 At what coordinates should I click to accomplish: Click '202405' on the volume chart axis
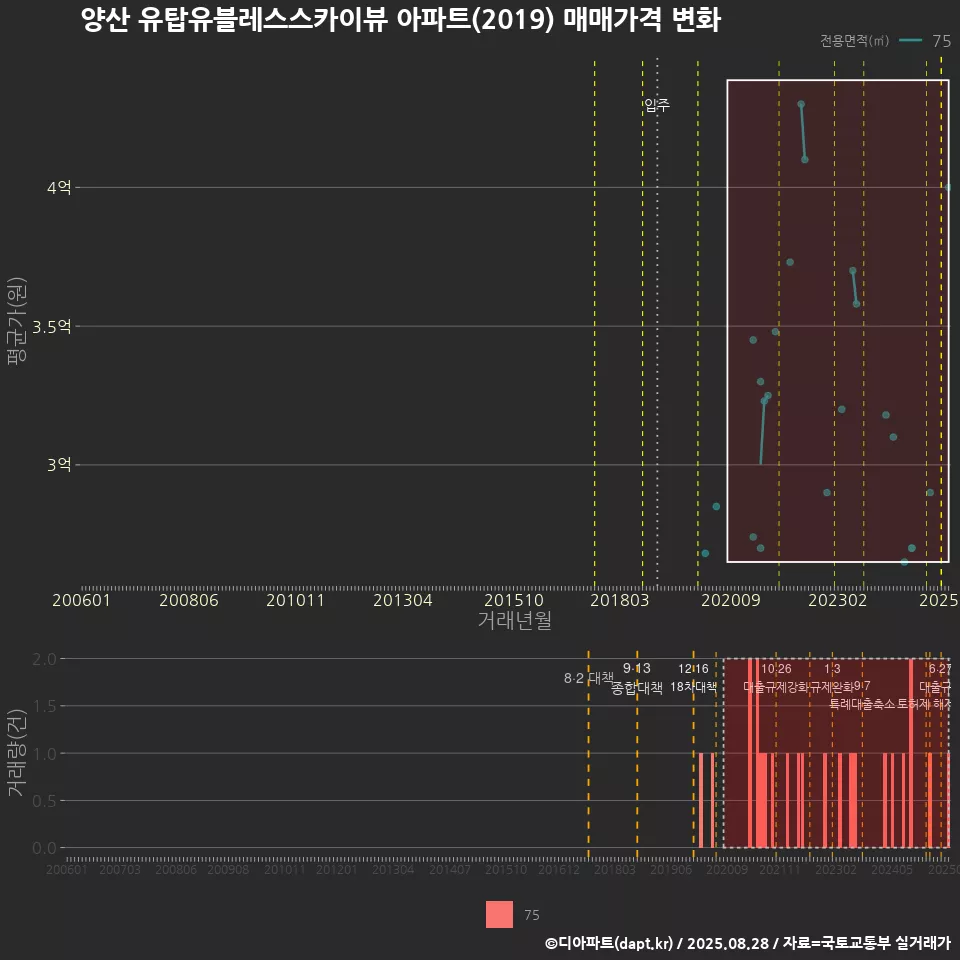click(x=892, y=869)
